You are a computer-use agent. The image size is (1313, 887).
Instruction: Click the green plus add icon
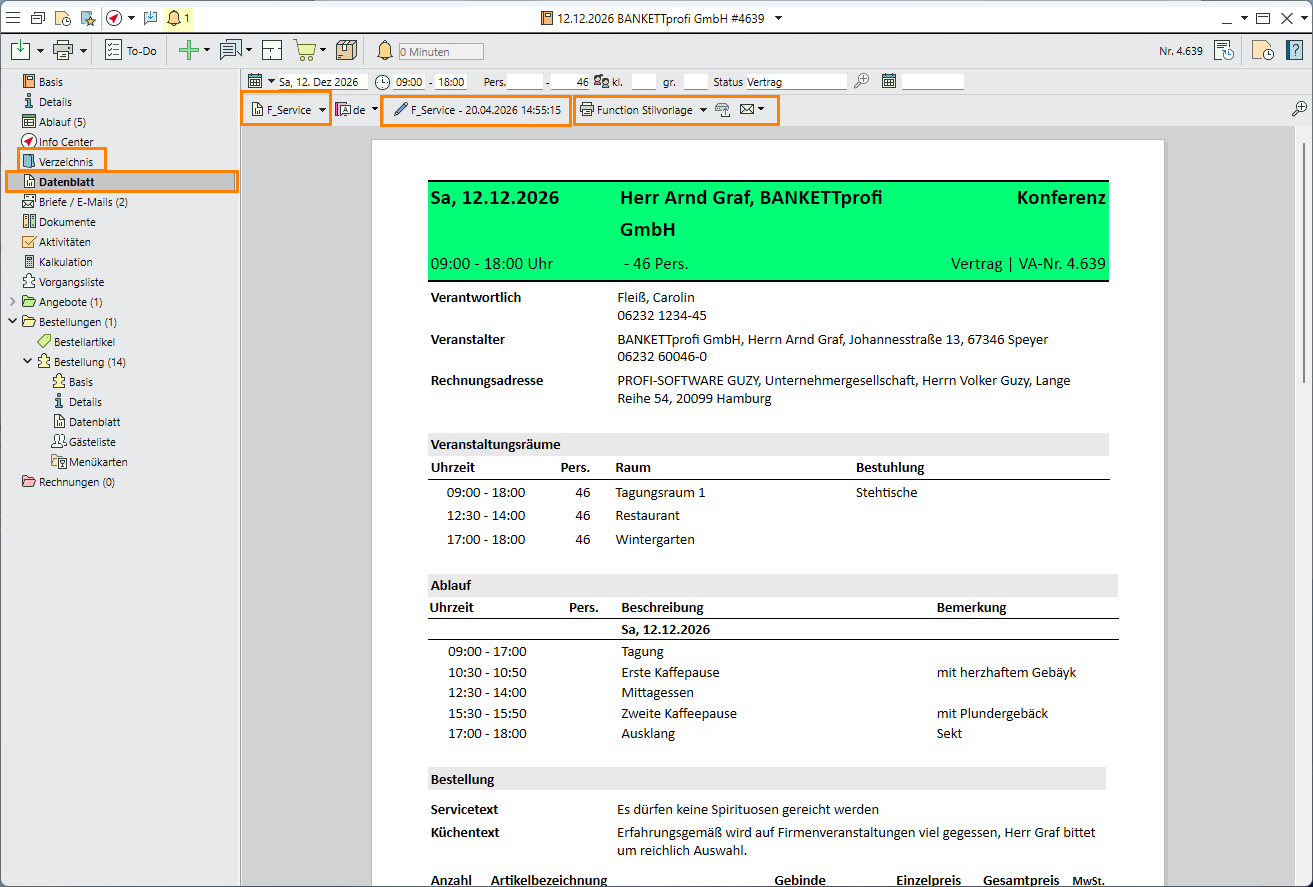tap(188, 50)
